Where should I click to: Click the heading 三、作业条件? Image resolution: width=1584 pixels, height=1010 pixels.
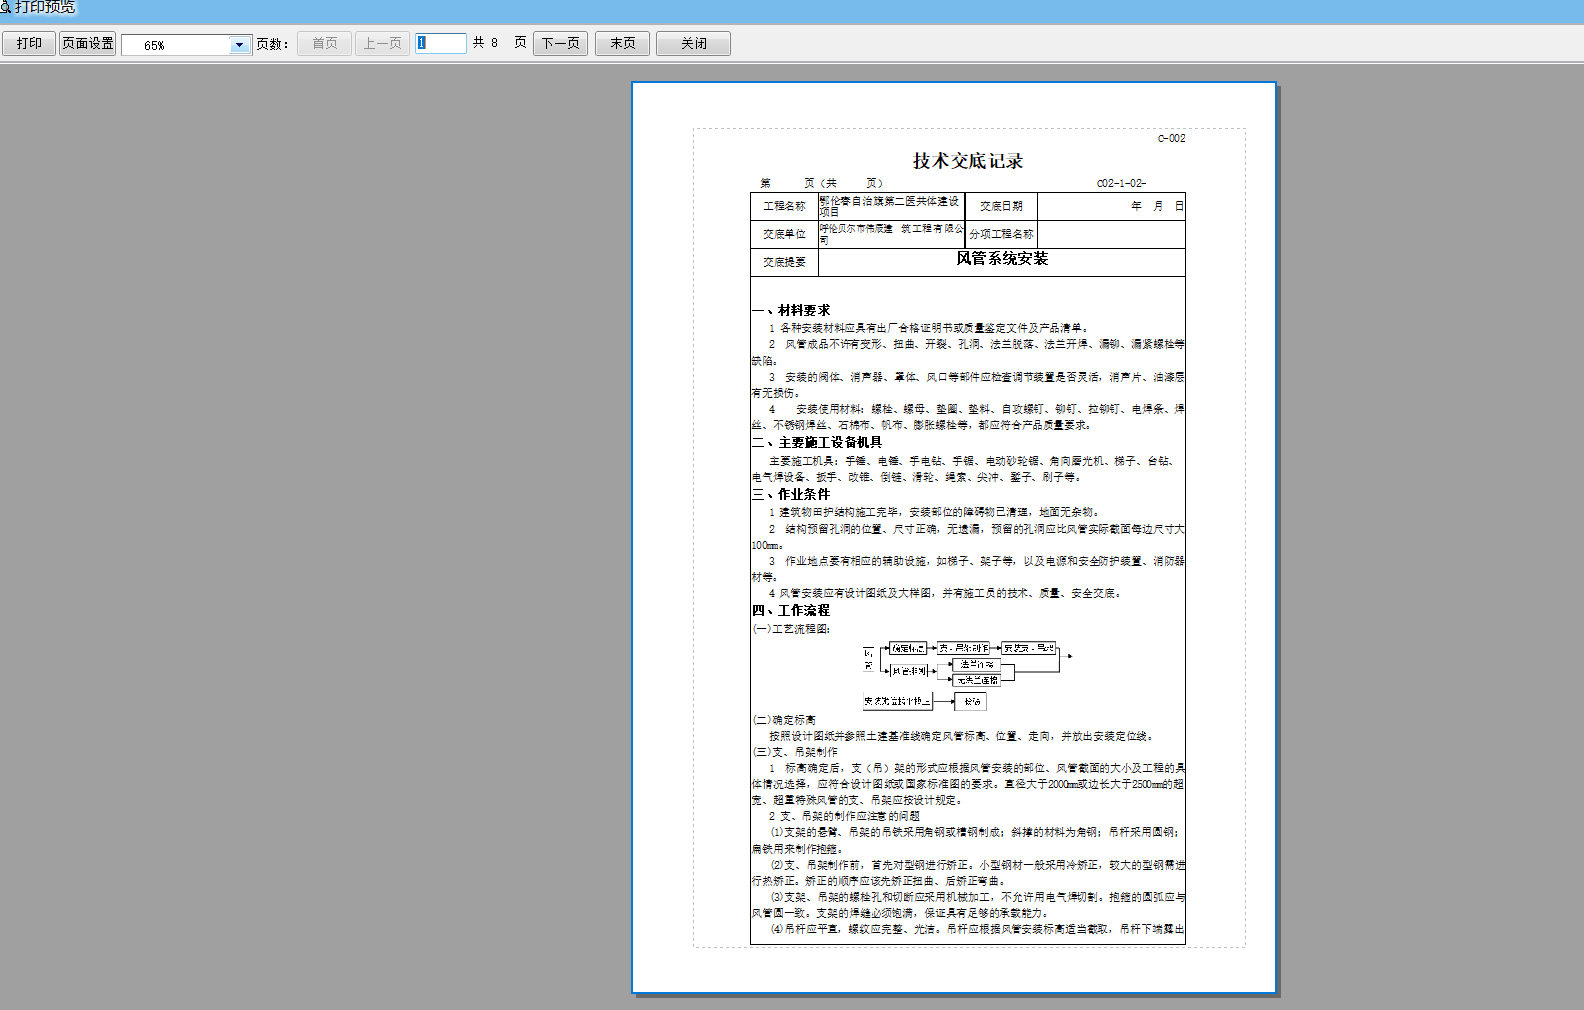(x=791, y=495)
